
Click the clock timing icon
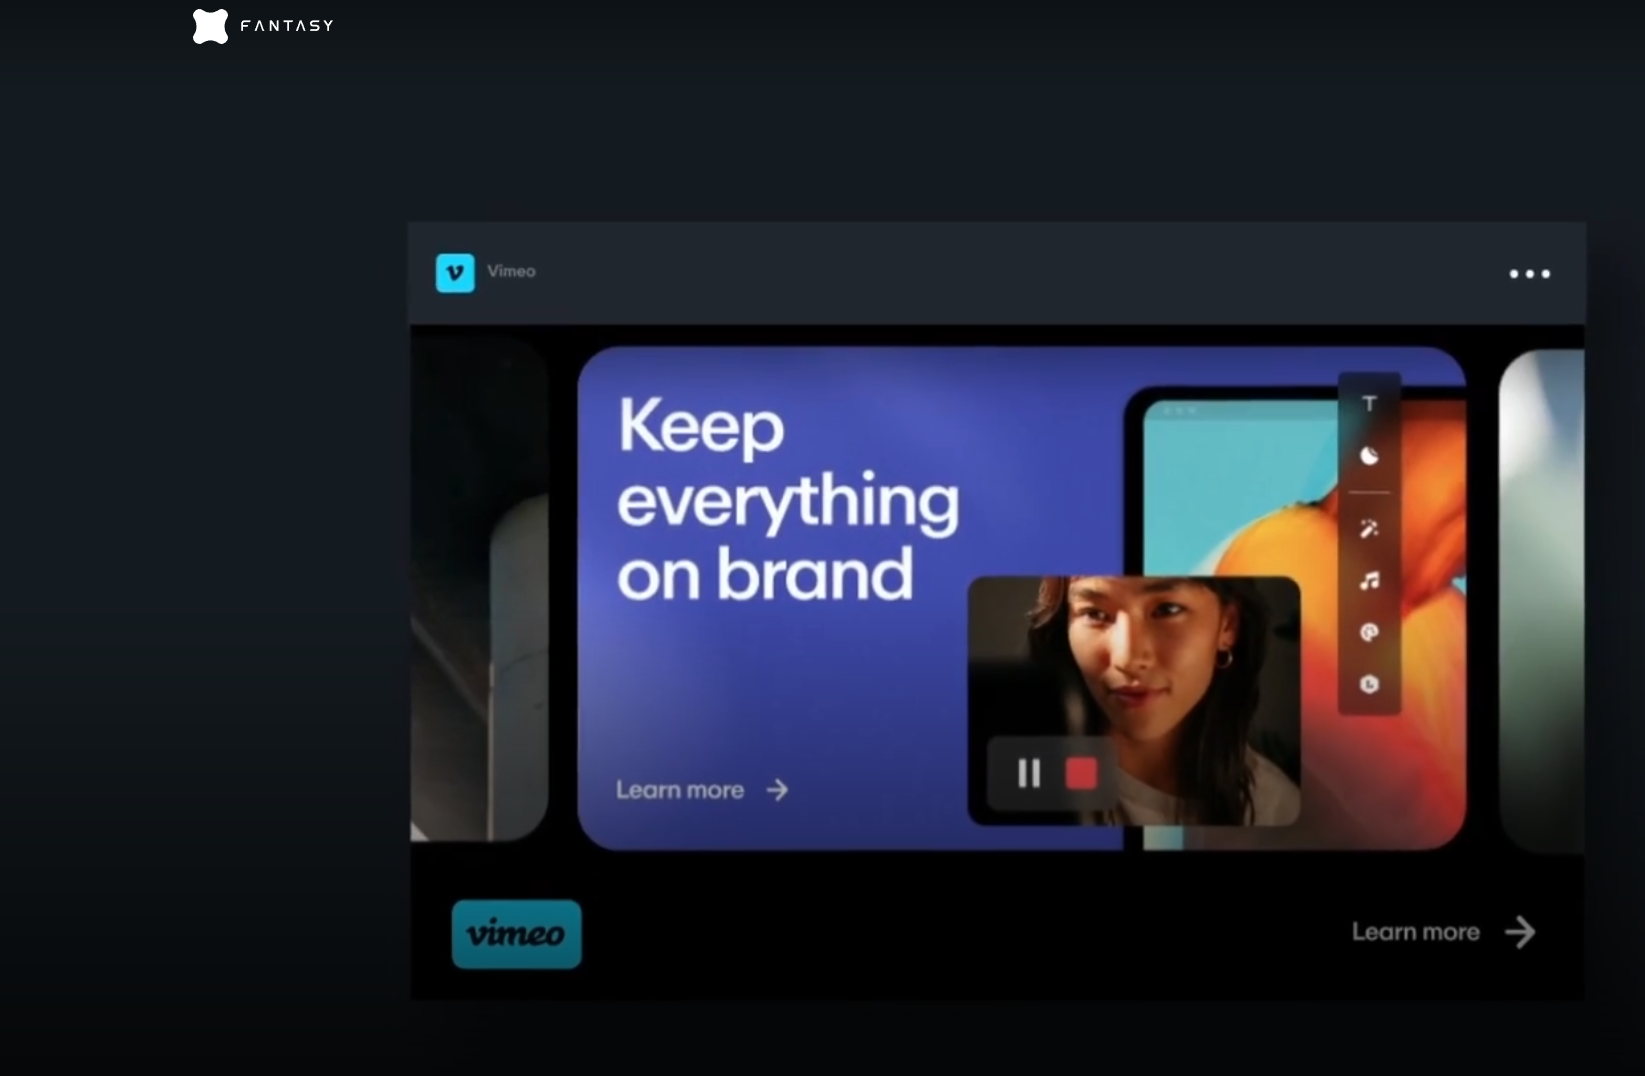coord(1369,684)
